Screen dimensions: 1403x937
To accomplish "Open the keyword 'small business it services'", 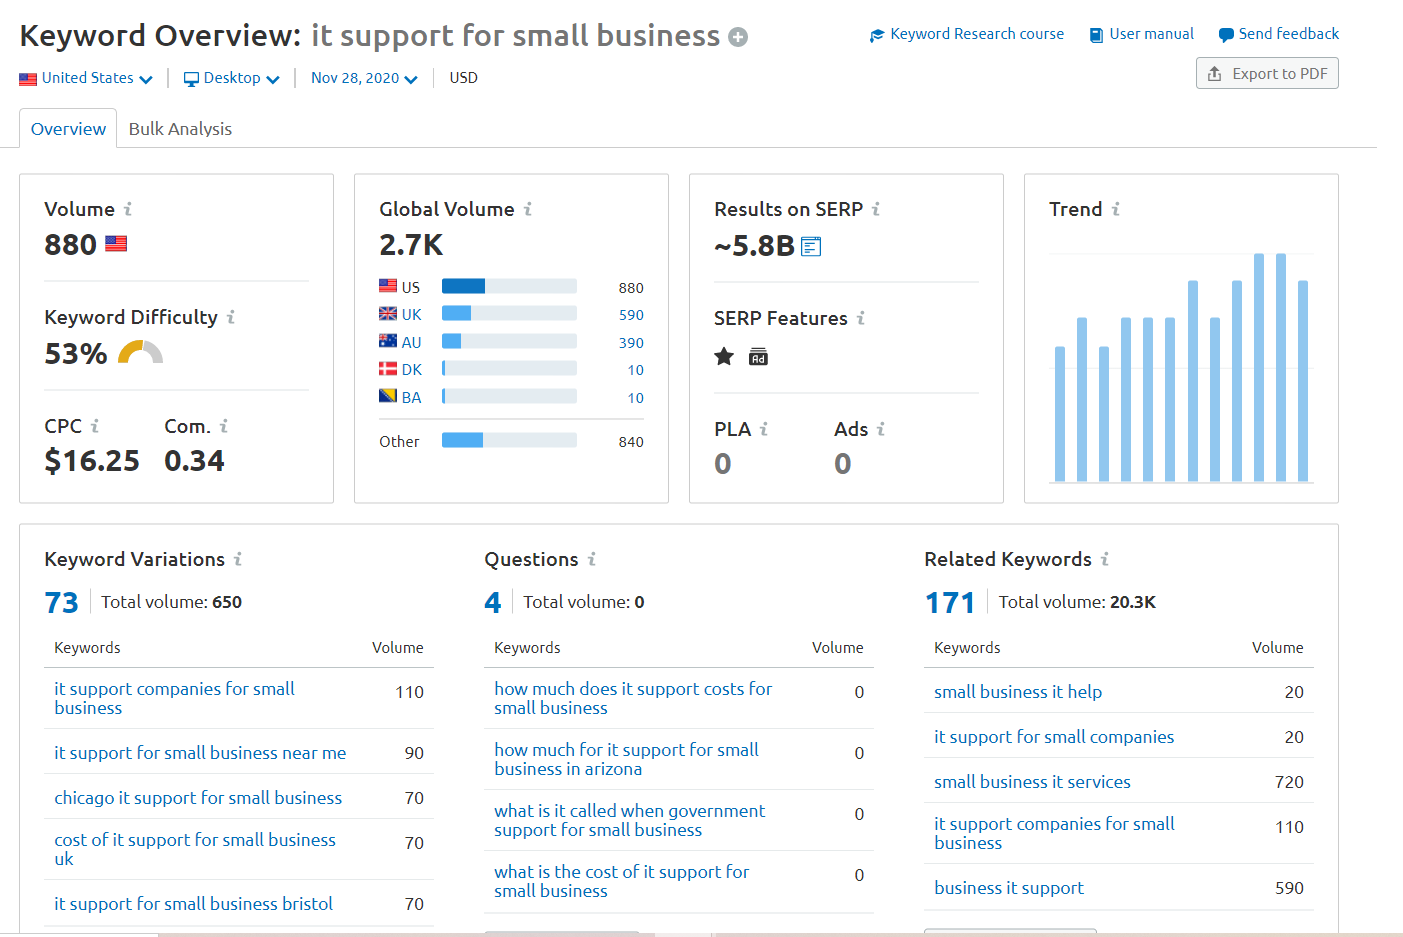I will coord(1032,781).
